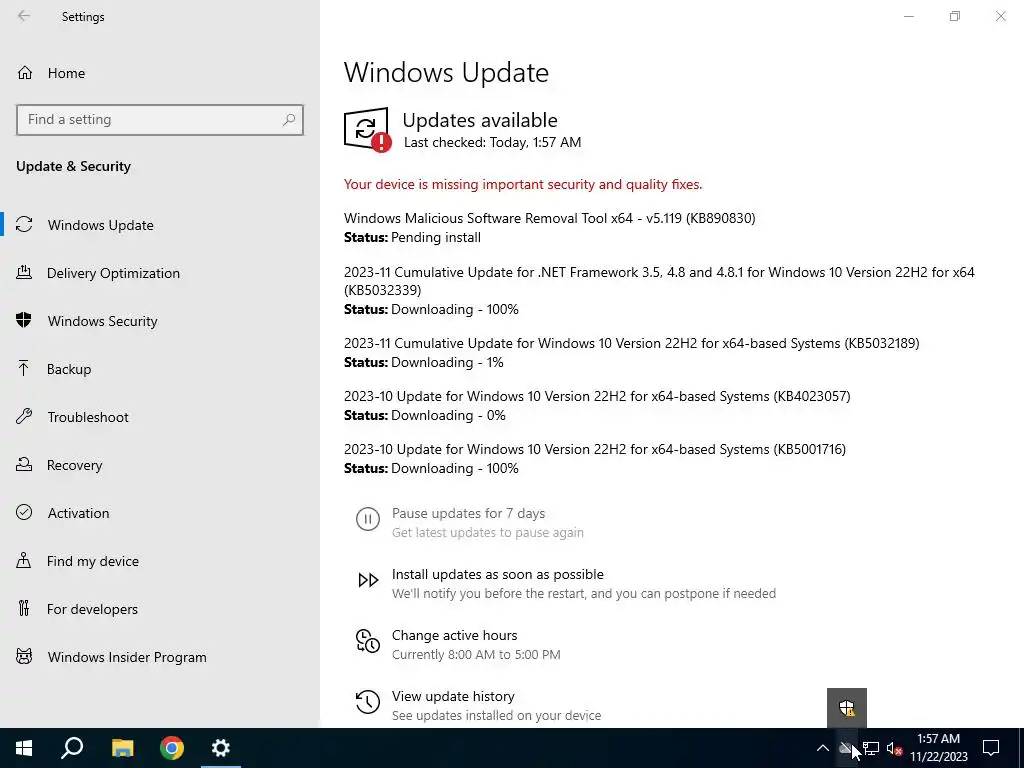This screenshot has height=768, width=1024.
Task: Open the Windows Start menu
Action: point(24,748)
